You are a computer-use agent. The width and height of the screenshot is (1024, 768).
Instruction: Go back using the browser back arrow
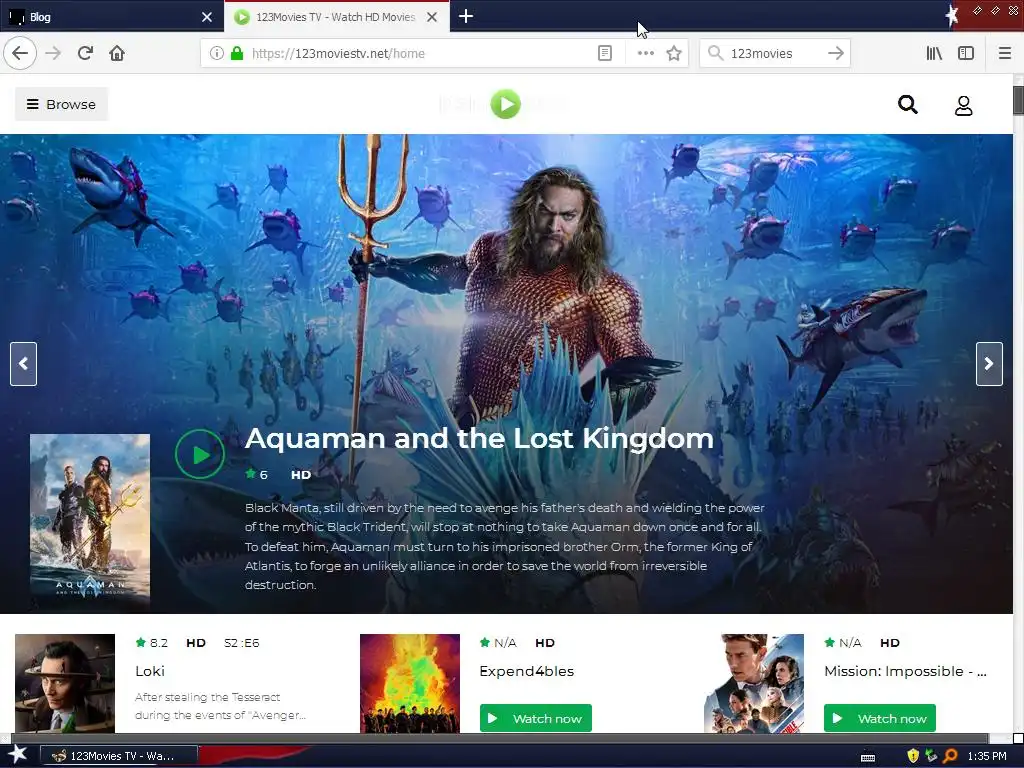tap(20, 53)
